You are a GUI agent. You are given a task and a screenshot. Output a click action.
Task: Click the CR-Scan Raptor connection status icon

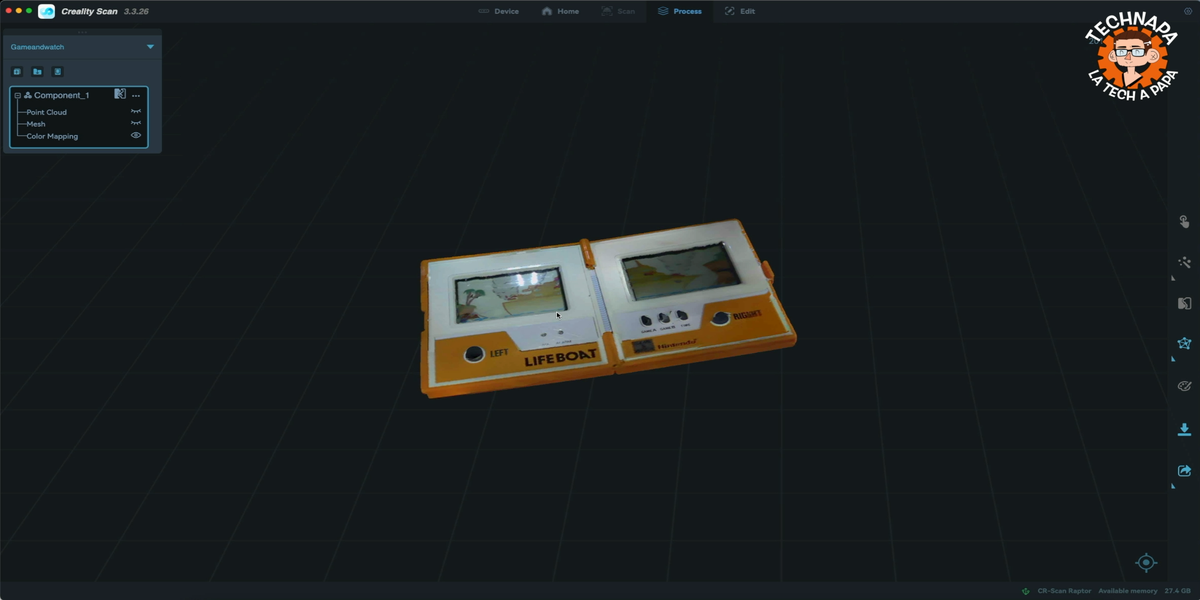point(1025,591)
